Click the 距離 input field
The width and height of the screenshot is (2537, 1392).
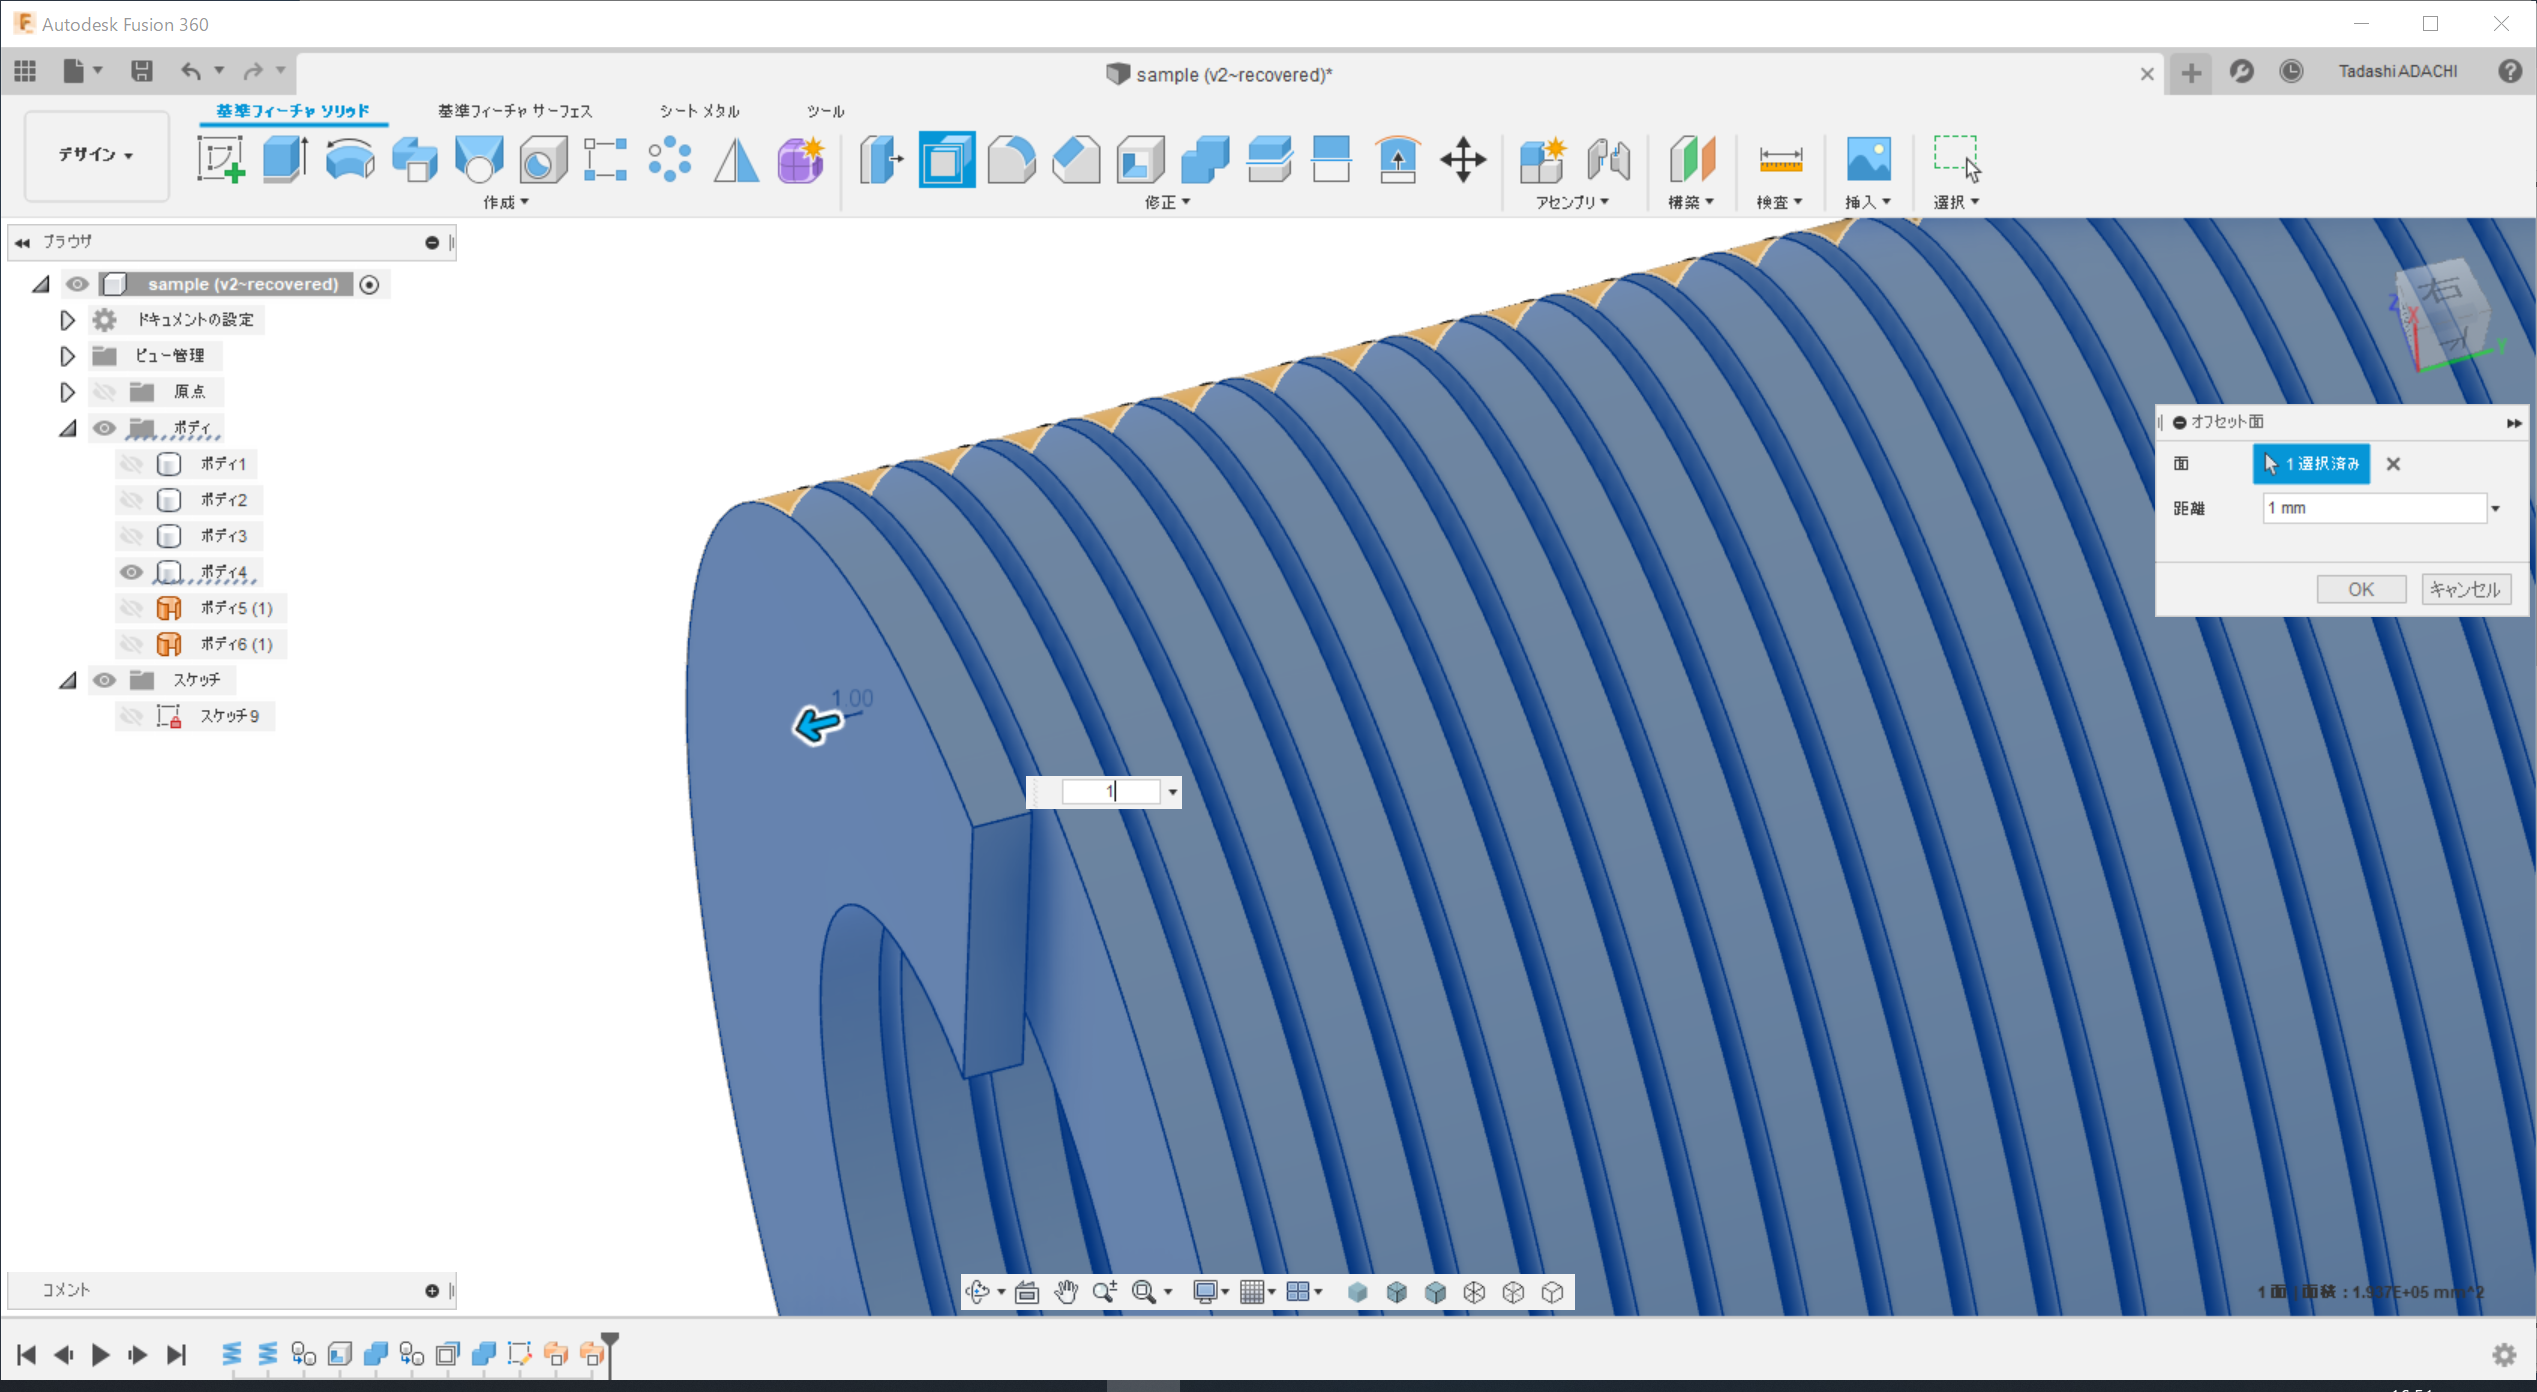point(2373,509)
